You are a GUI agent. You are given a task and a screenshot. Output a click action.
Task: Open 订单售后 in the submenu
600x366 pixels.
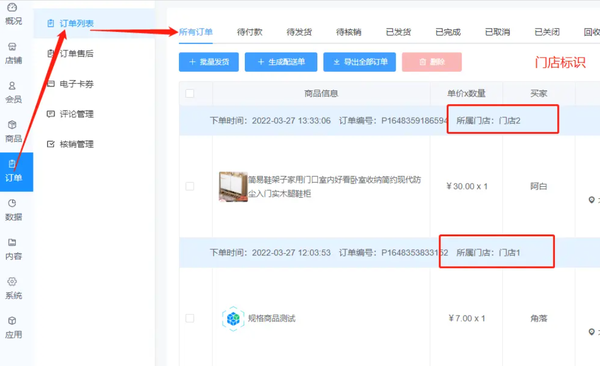[x=70, y=54]
